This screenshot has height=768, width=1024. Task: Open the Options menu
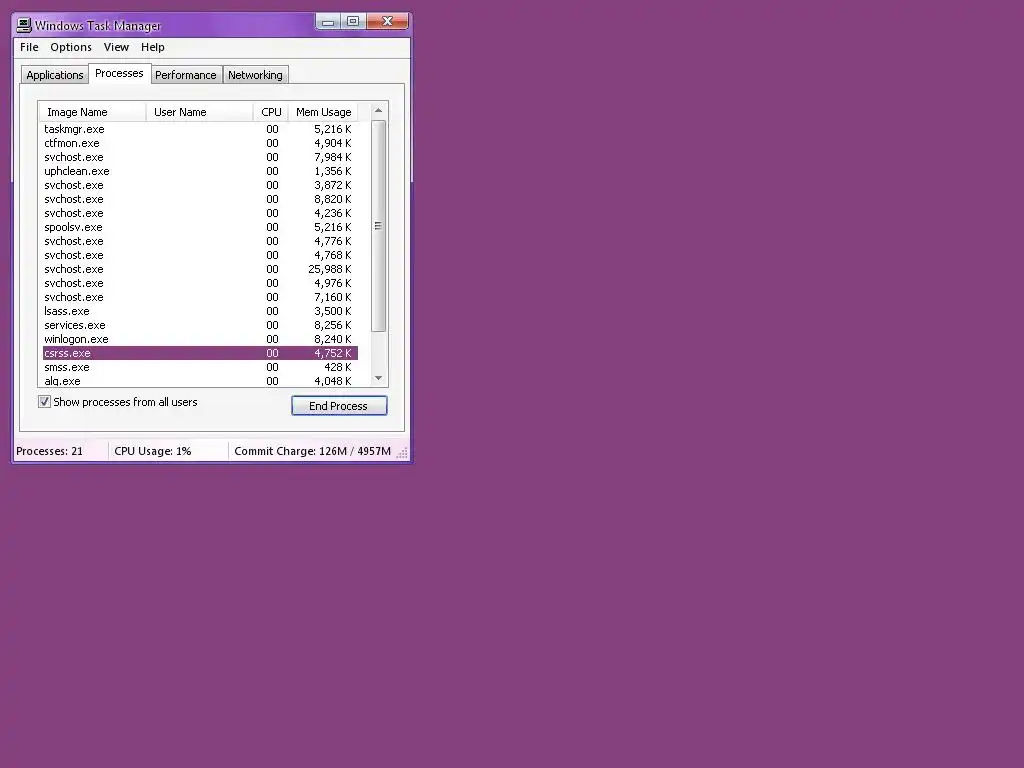[71, 47]
